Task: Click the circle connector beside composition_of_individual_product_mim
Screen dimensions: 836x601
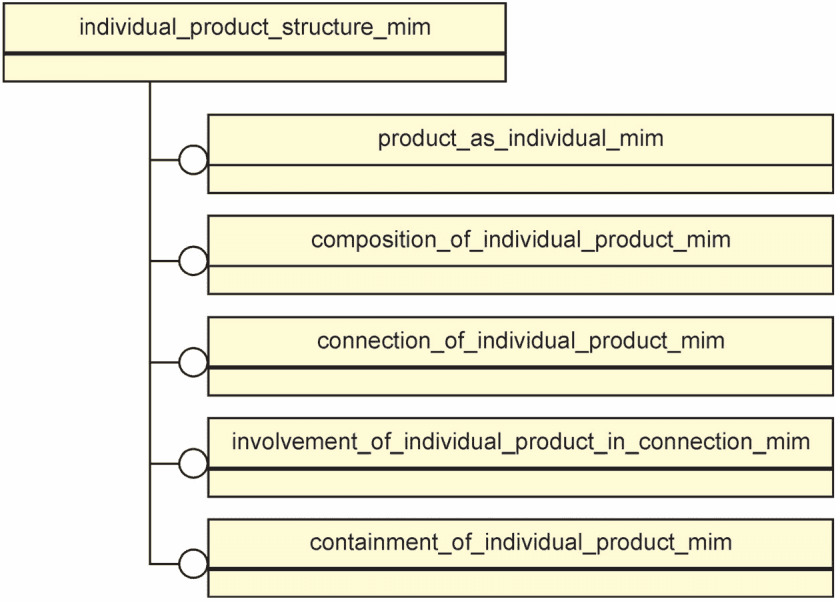Action: pyautogui.click(x=193, y=261)
